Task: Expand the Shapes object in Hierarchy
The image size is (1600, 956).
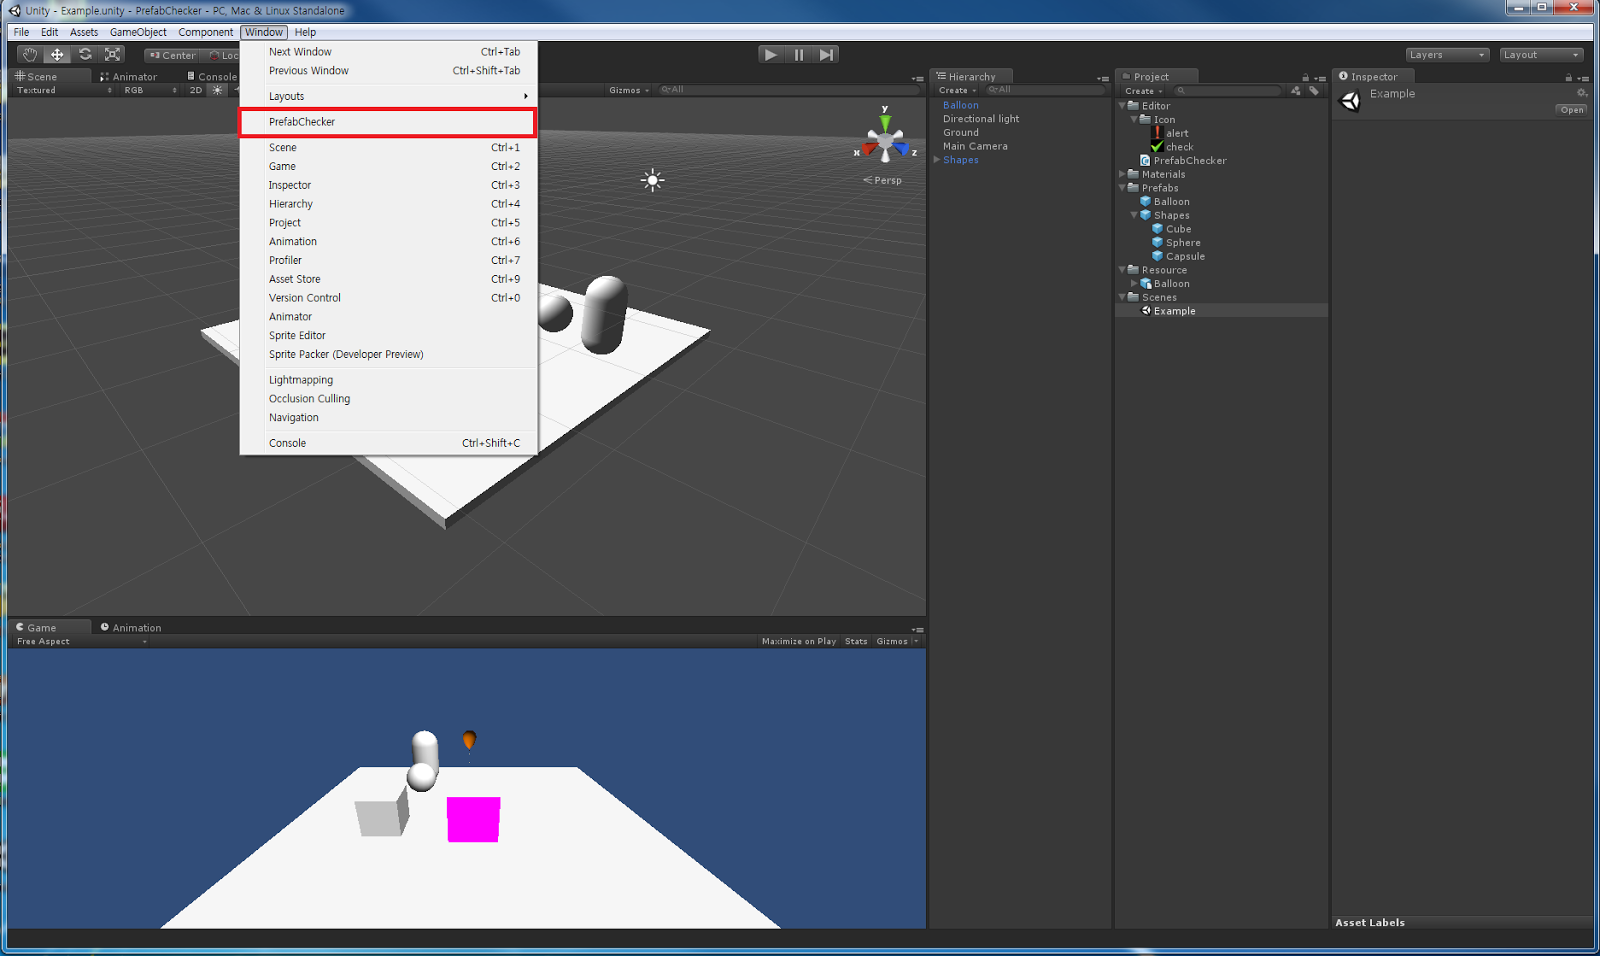Action: [x=937, y=160]
